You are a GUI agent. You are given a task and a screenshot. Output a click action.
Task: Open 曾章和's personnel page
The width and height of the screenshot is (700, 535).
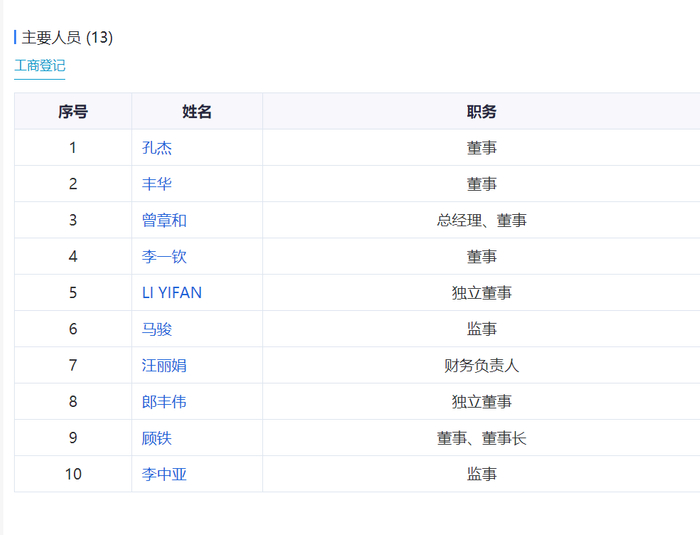tap(164, 220)
